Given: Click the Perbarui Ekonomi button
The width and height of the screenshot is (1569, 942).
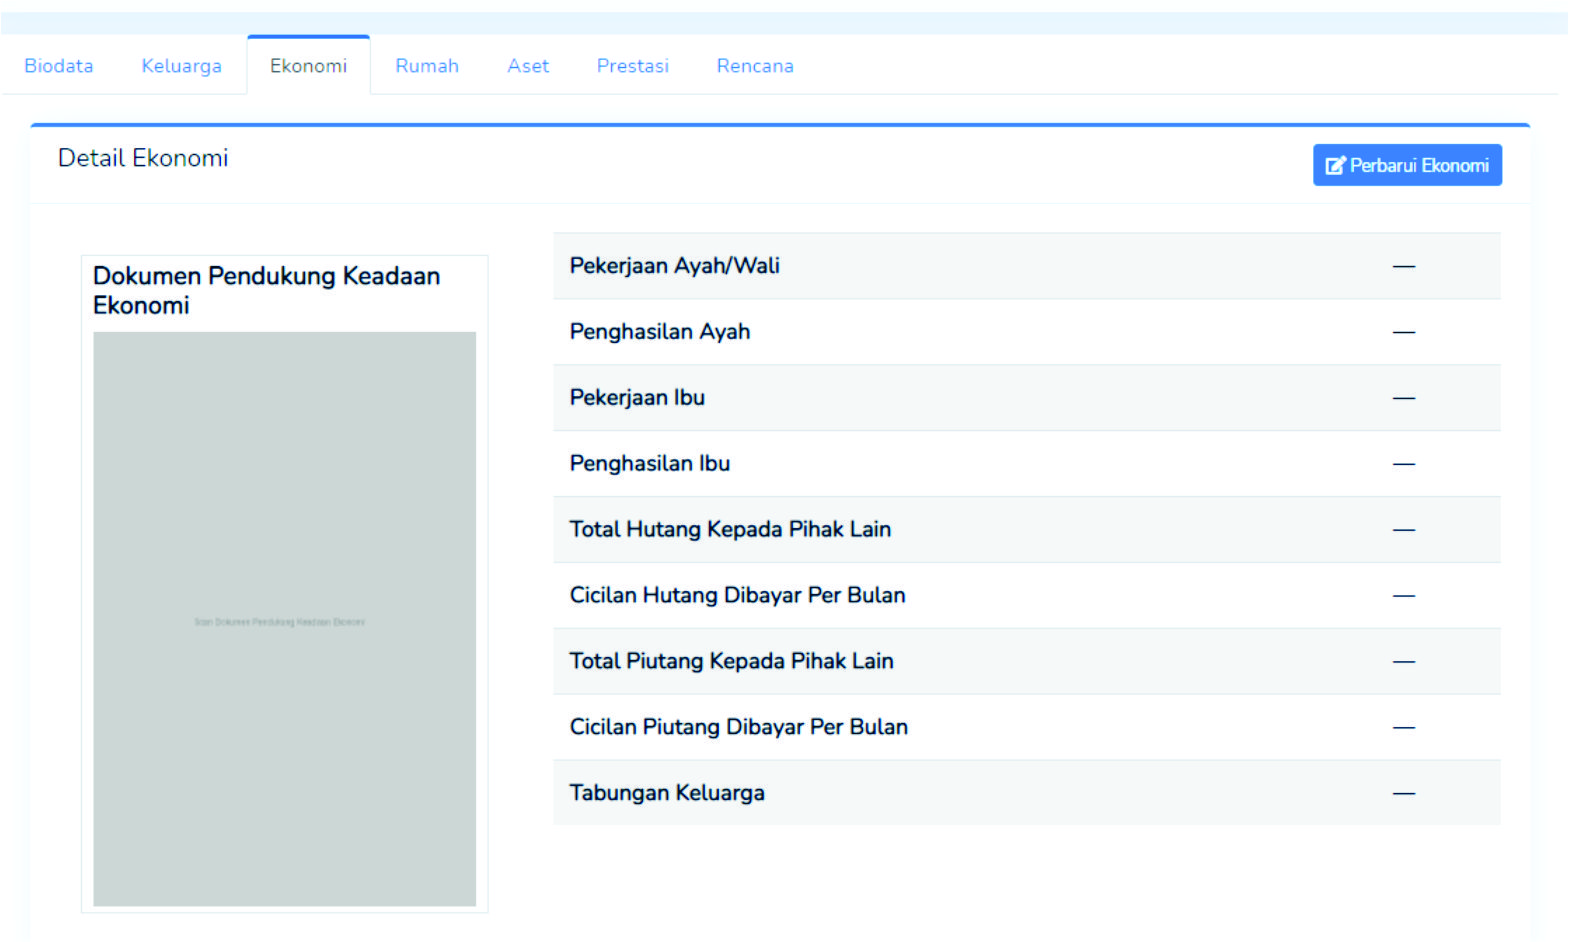Looking at the screenshot, I should tap(1407, 165).
